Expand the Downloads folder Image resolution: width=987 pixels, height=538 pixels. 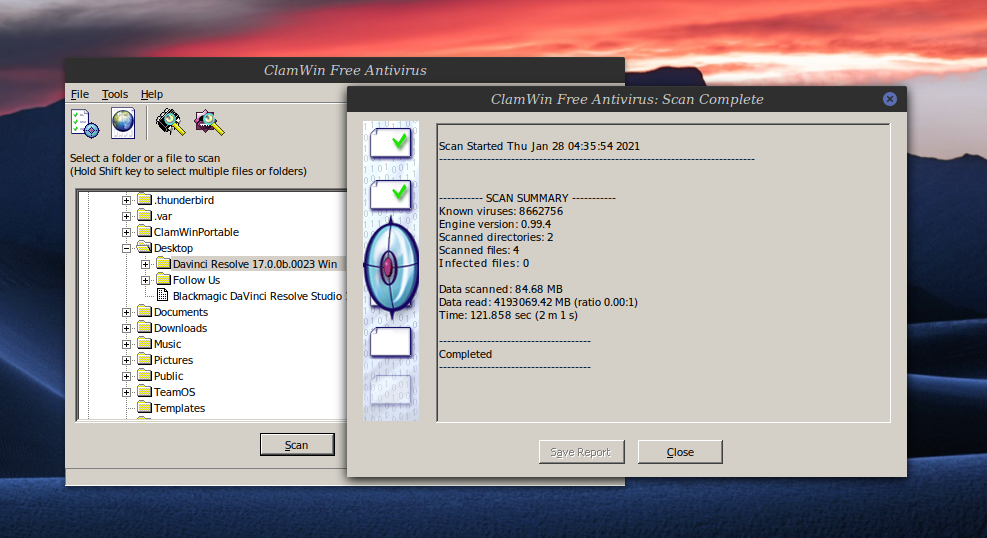click(x=127, y=328)
